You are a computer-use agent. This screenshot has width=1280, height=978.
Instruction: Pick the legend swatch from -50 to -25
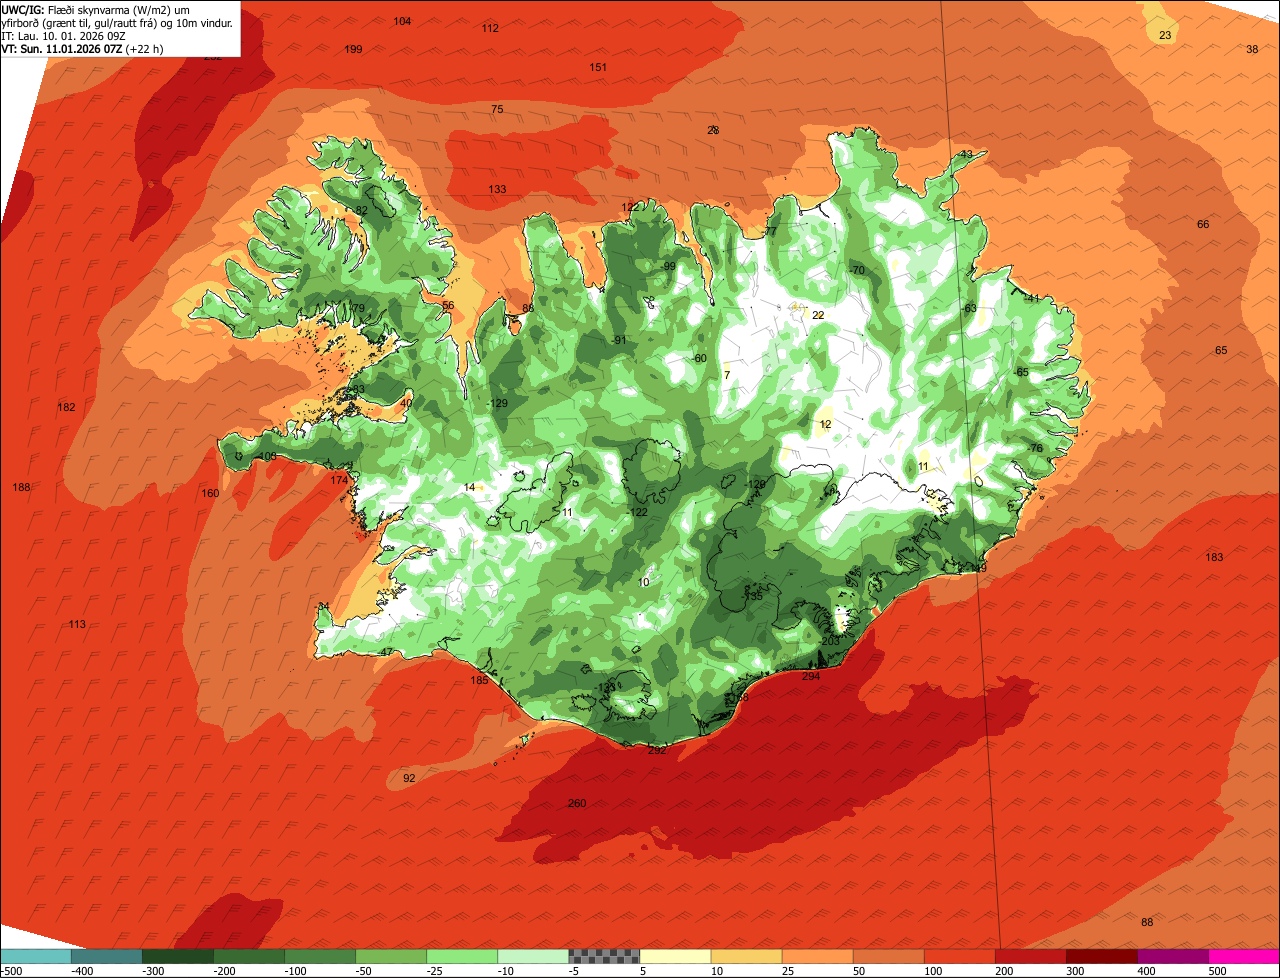coord(390,956)
